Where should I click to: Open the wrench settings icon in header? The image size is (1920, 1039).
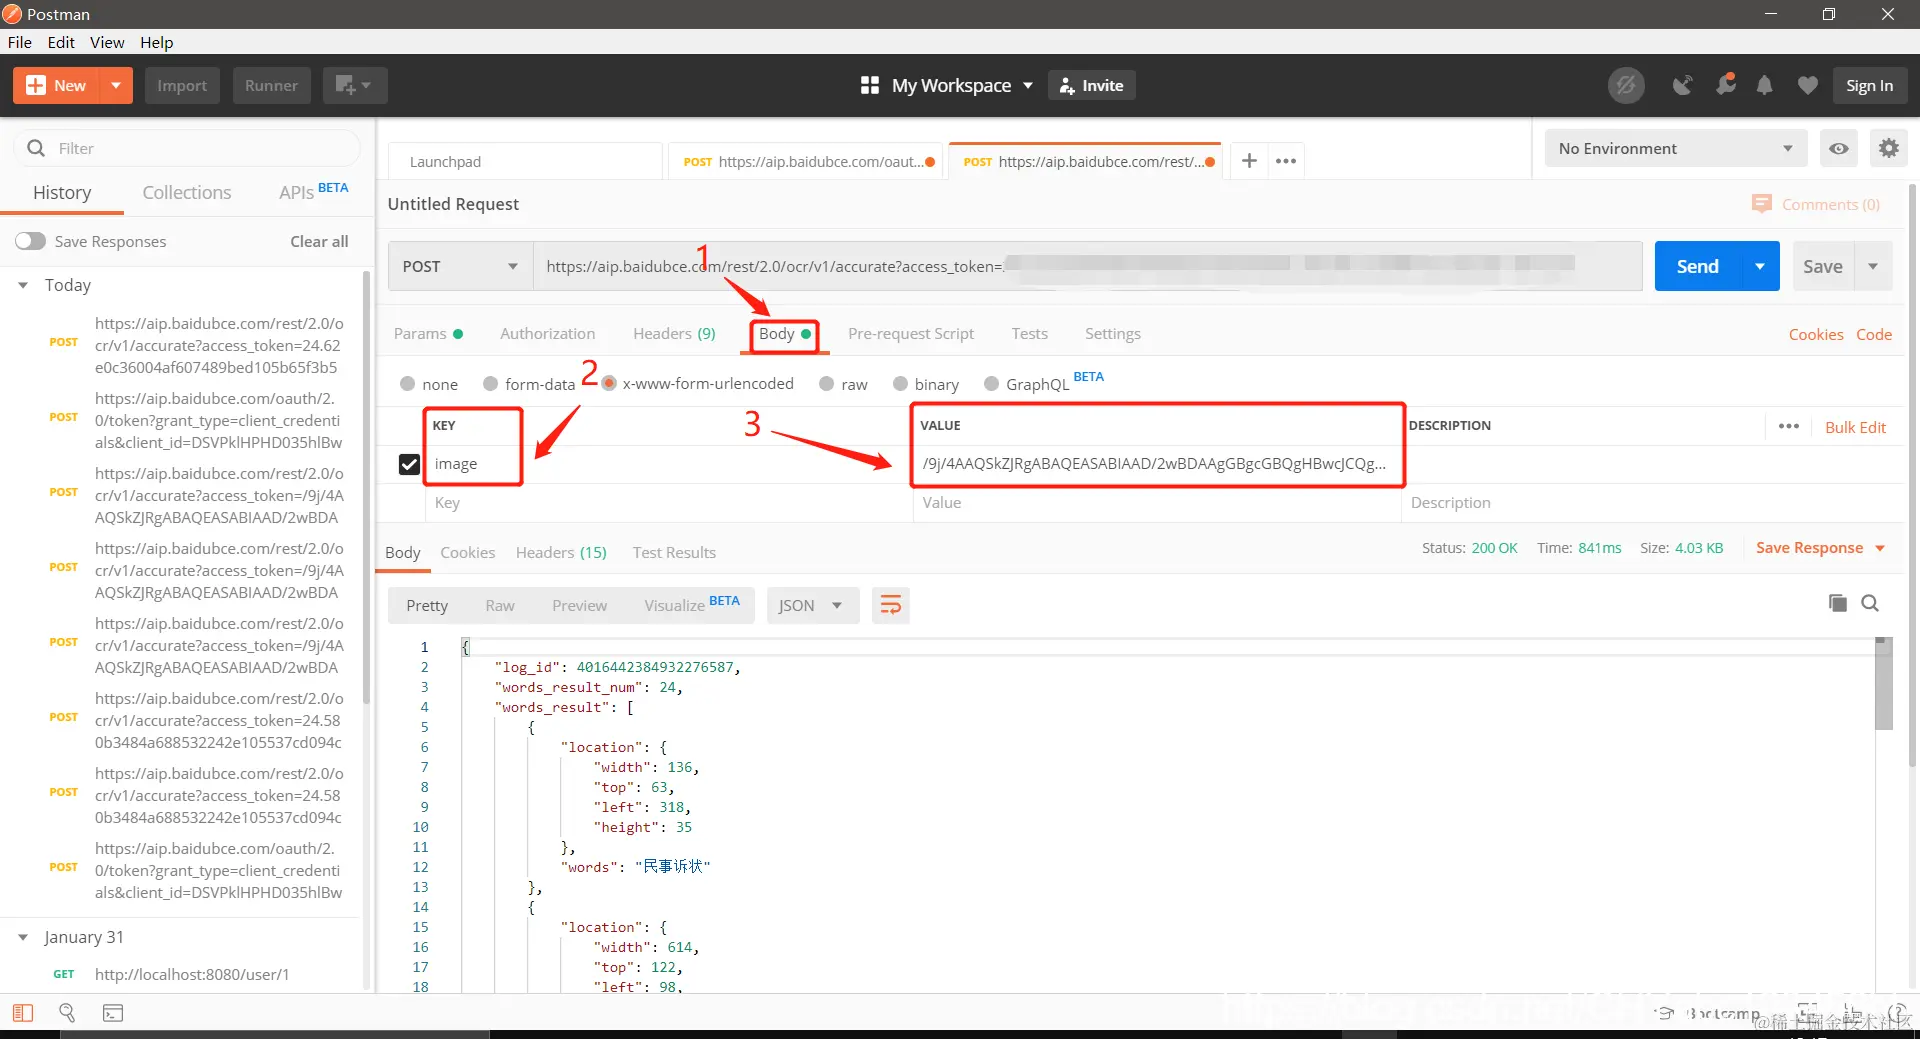(x=1726, y=86)
